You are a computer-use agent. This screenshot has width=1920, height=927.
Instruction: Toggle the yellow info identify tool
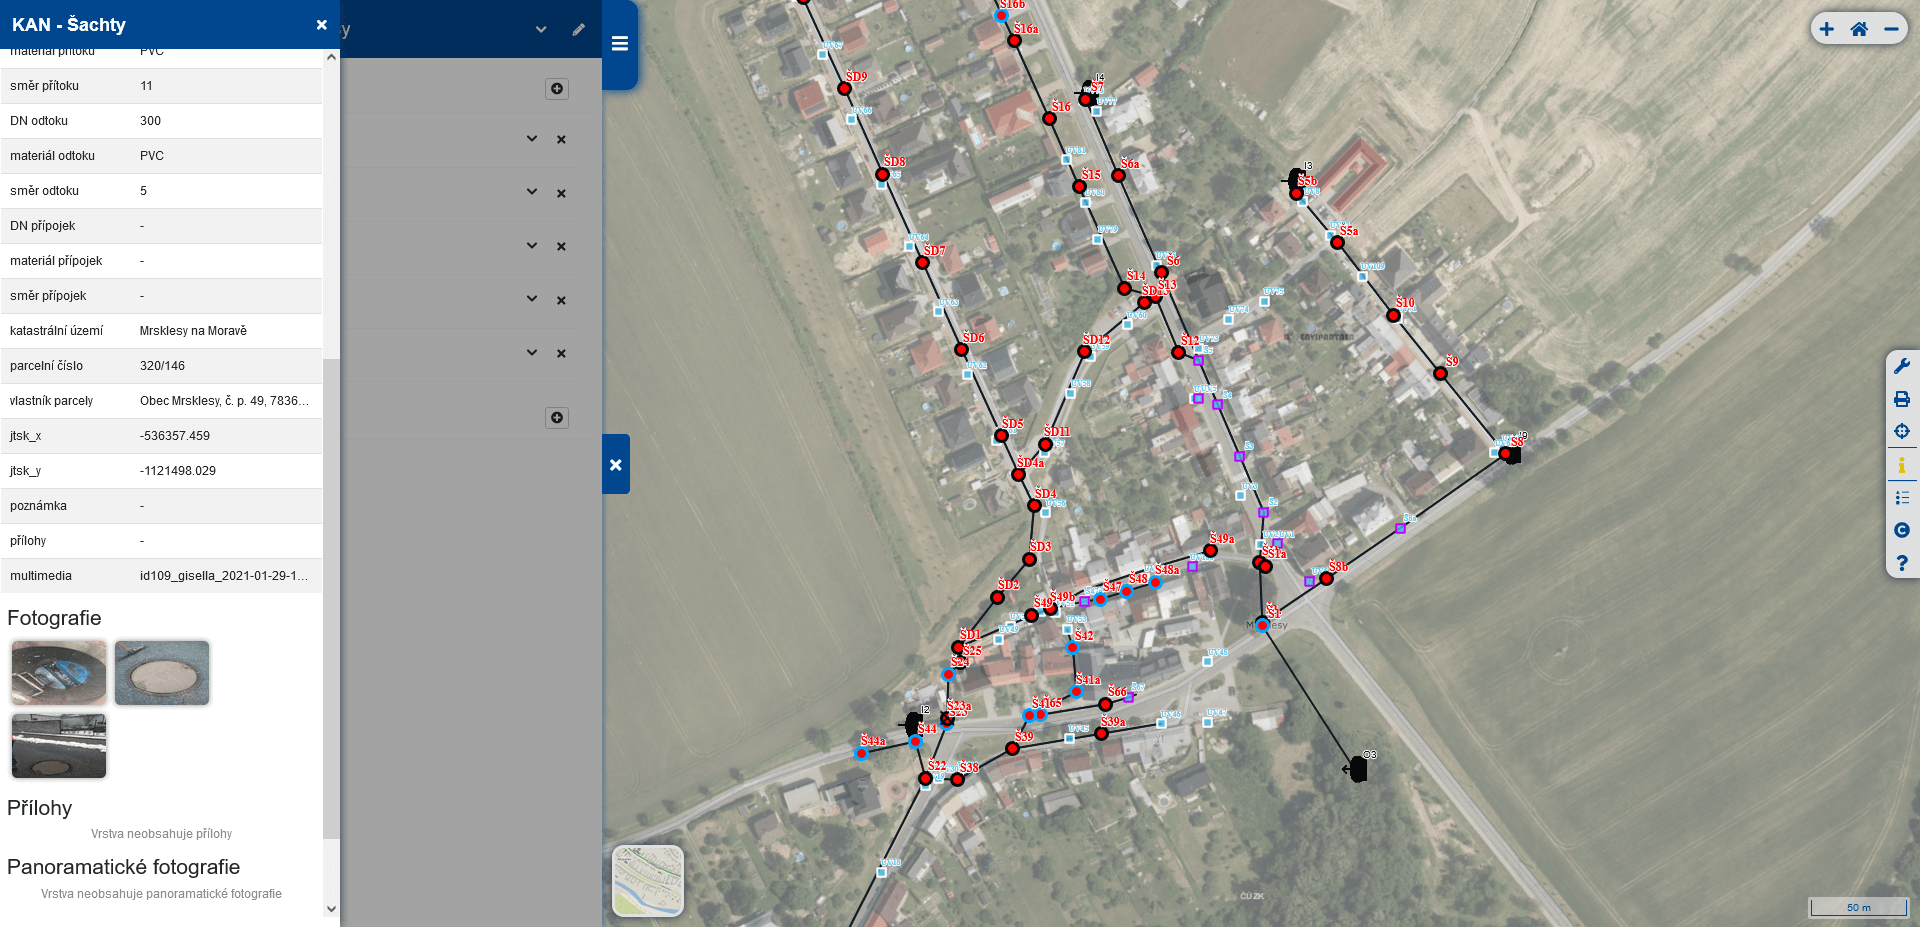pyautogui.click(x=1901, y=465)
